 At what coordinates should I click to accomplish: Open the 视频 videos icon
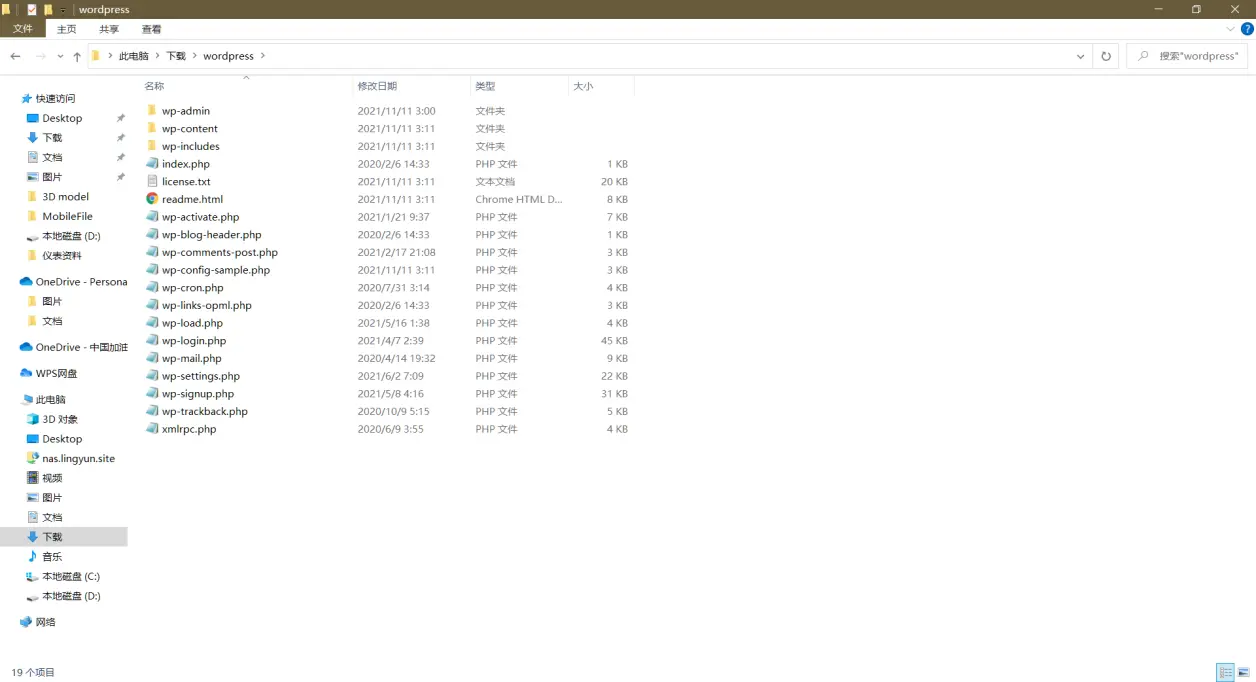coord(32,478)
